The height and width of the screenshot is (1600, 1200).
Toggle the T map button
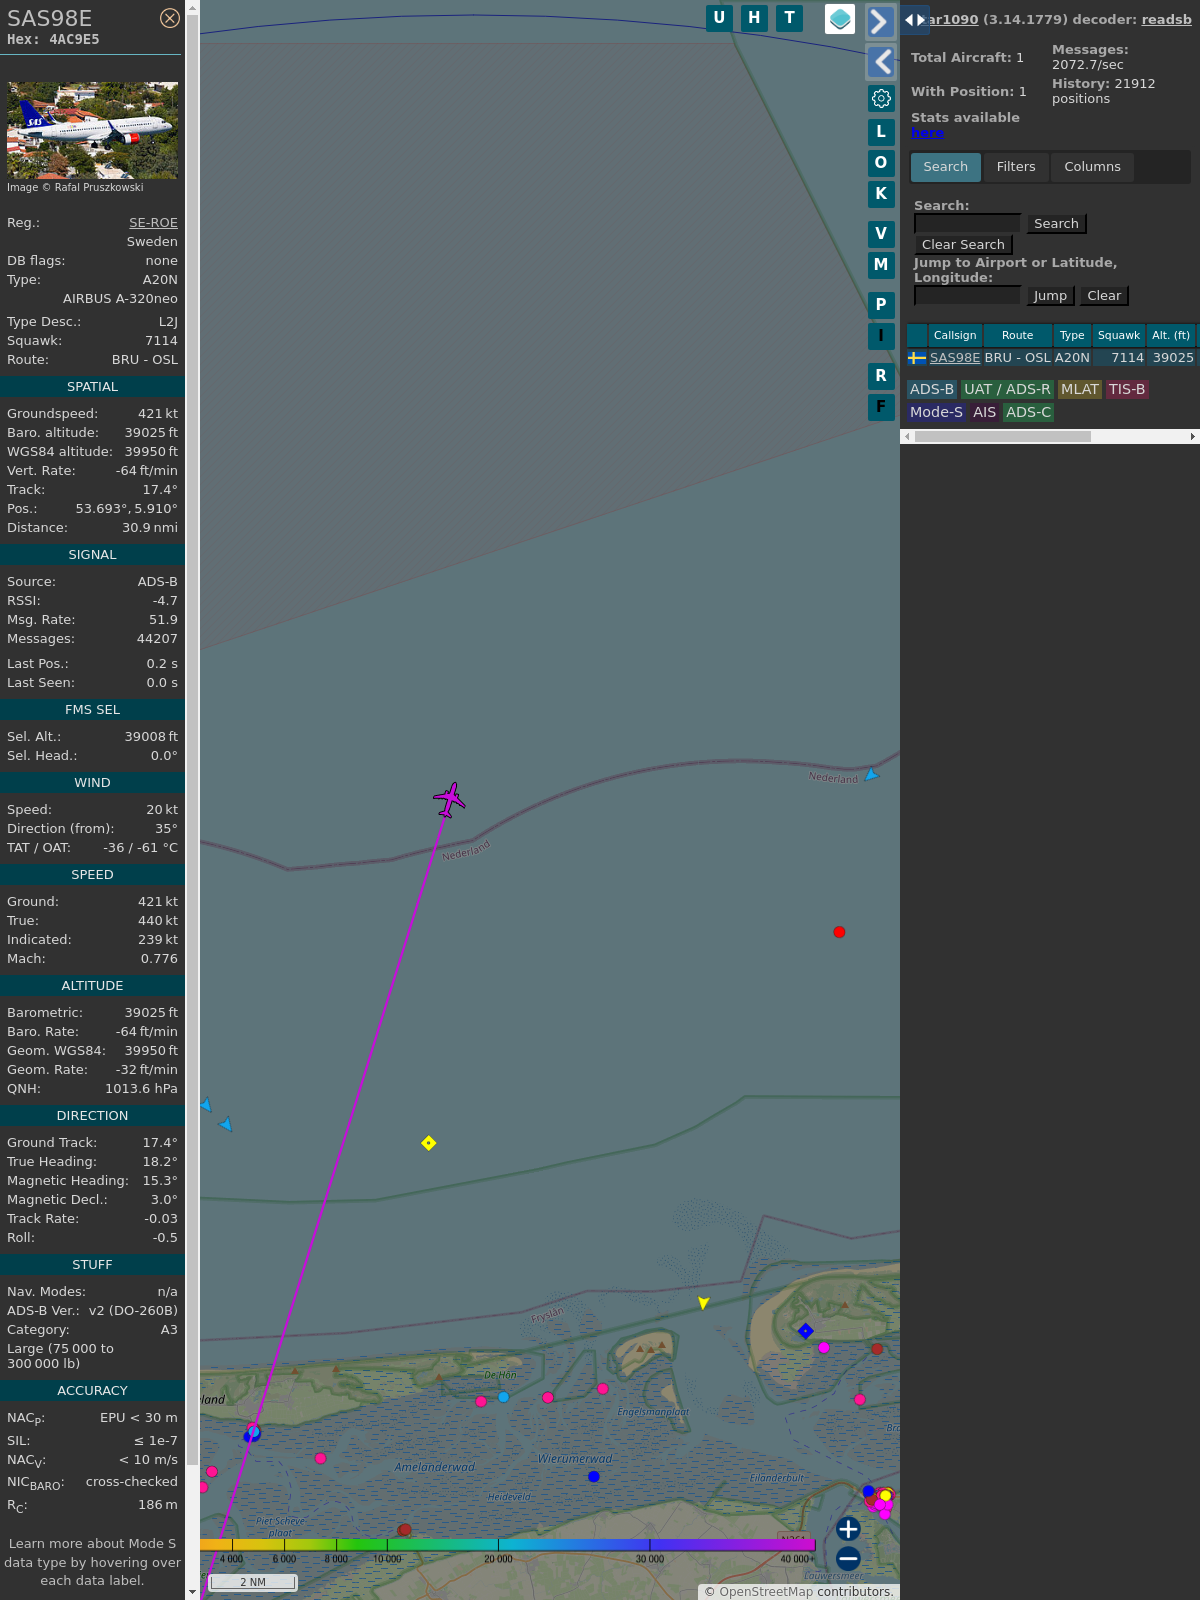coord(789,18)
